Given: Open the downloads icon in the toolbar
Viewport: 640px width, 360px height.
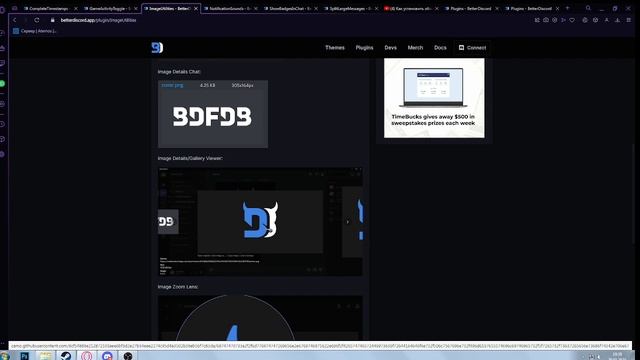Looking at the screenshot, I should (618, 20).
